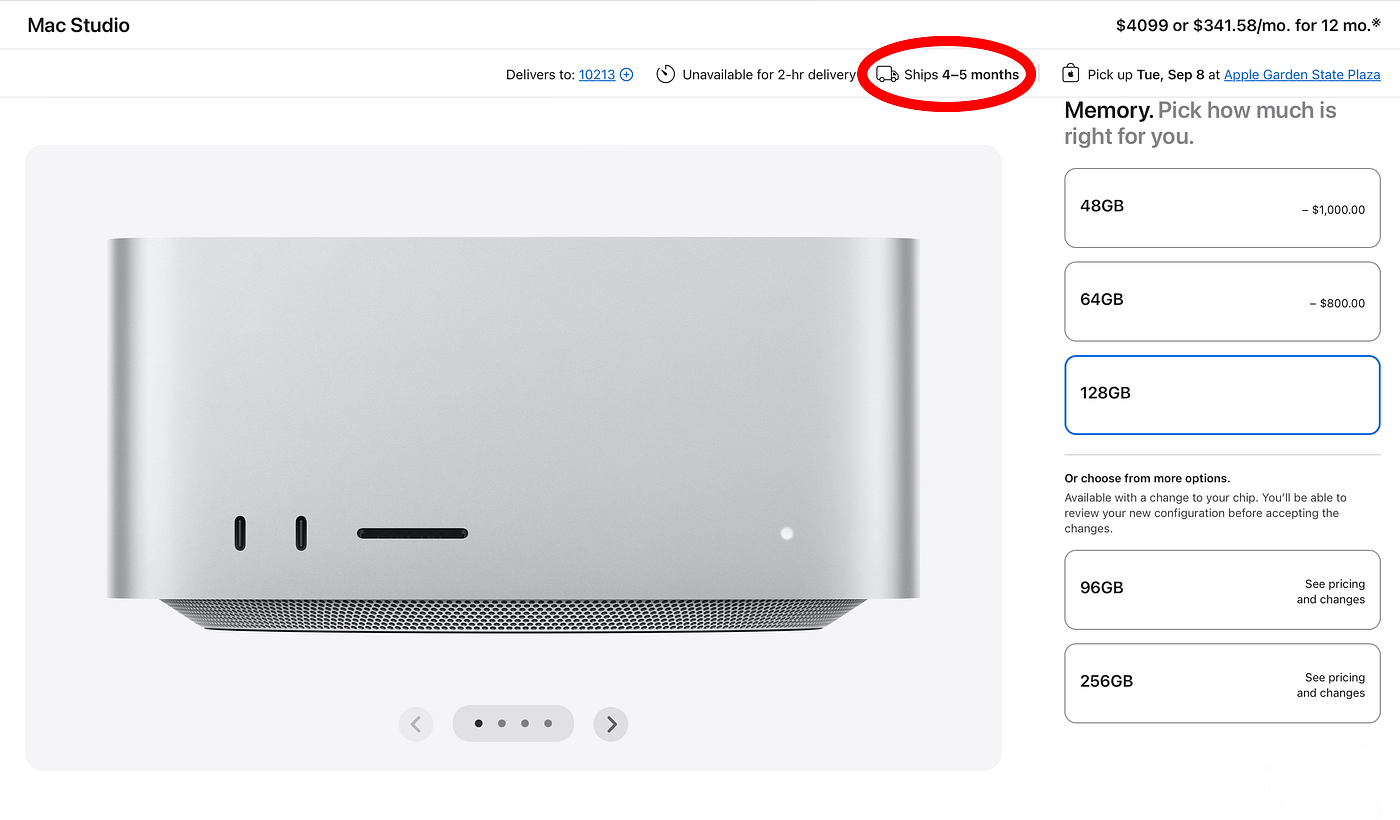Jump to the fourth gallery dot
The image size is (1400, 820).
tap(548, 724)
